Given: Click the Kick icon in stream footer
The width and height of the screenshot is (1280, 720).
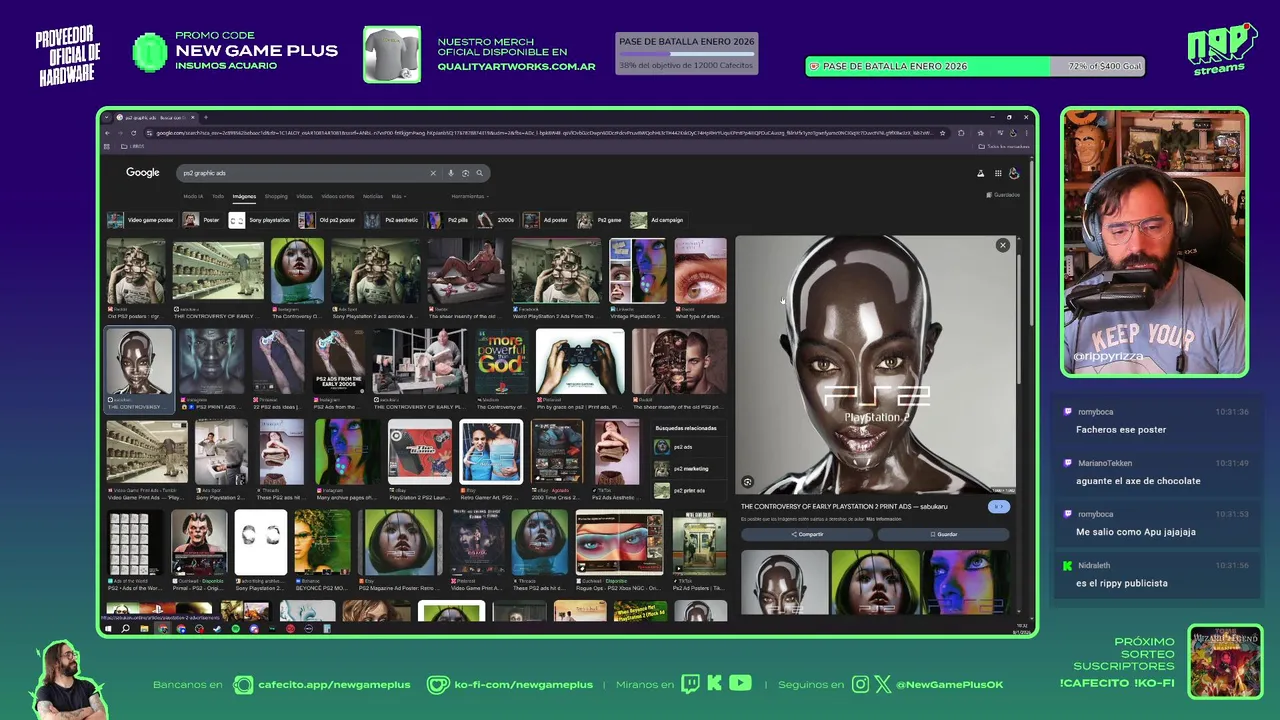Looking at the screenshot, I should tap(714, 684).
